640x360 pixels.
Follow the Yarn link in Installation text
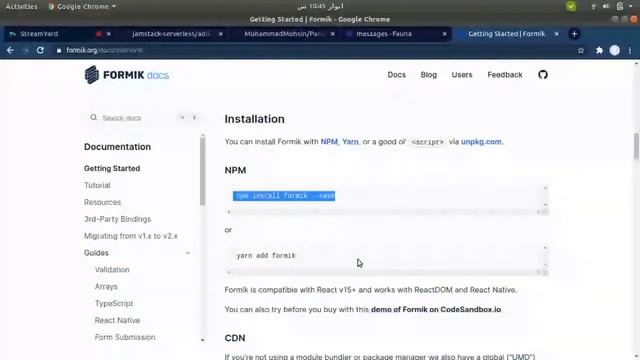350,142
